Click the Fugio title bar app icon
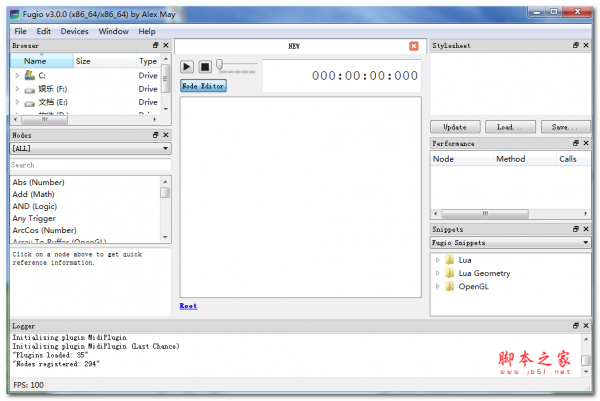Viewport: 600px width, 401px height. (15, 15)
